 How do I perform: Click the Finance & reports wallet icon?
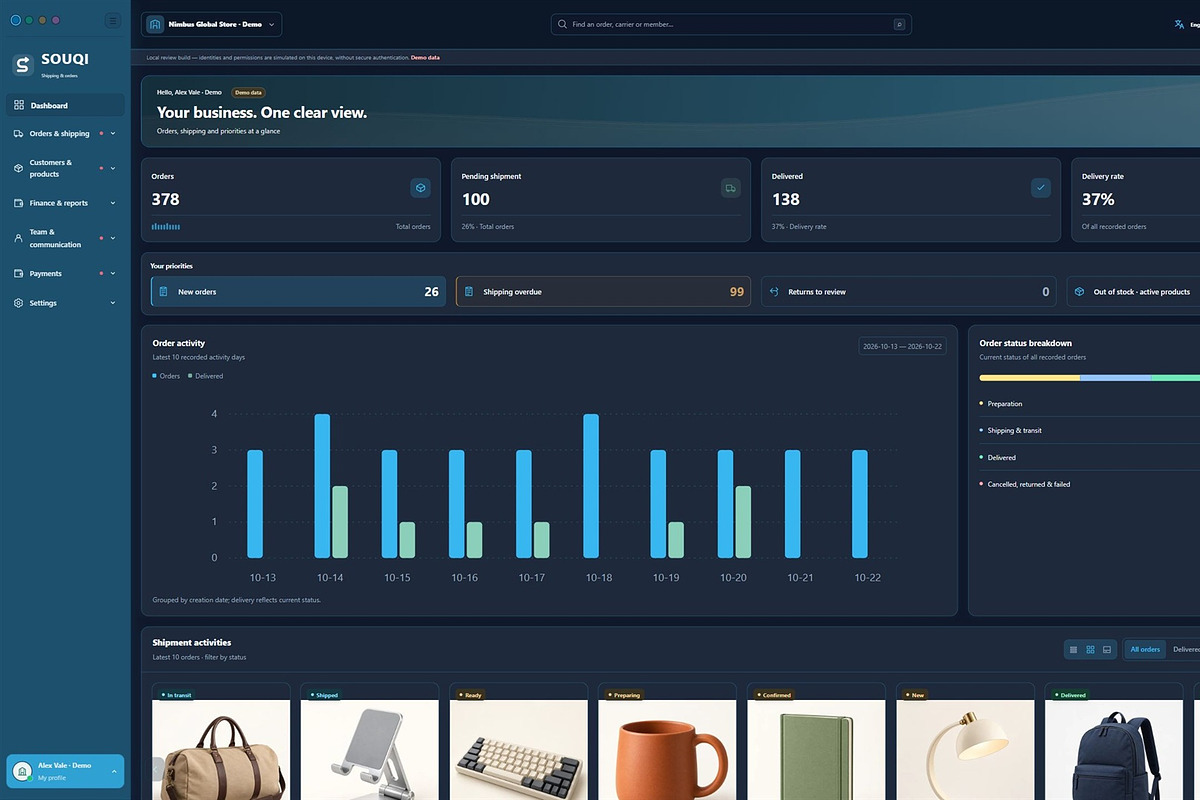[x=19, y=203]
